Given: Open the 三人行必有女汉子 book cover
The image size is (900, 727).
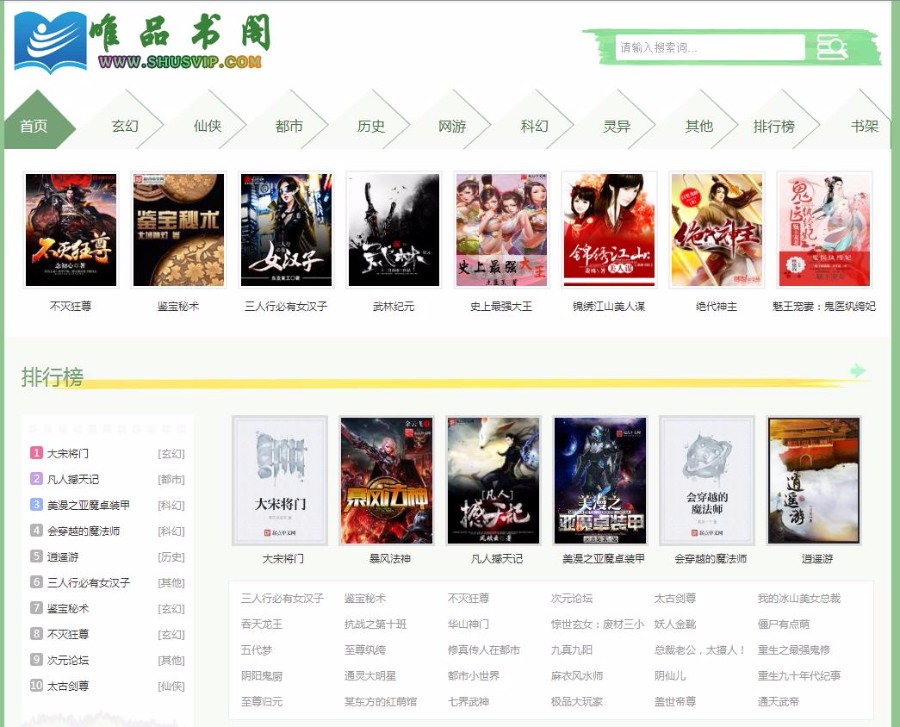Looking at the screenshot, I should pos(286,230).
